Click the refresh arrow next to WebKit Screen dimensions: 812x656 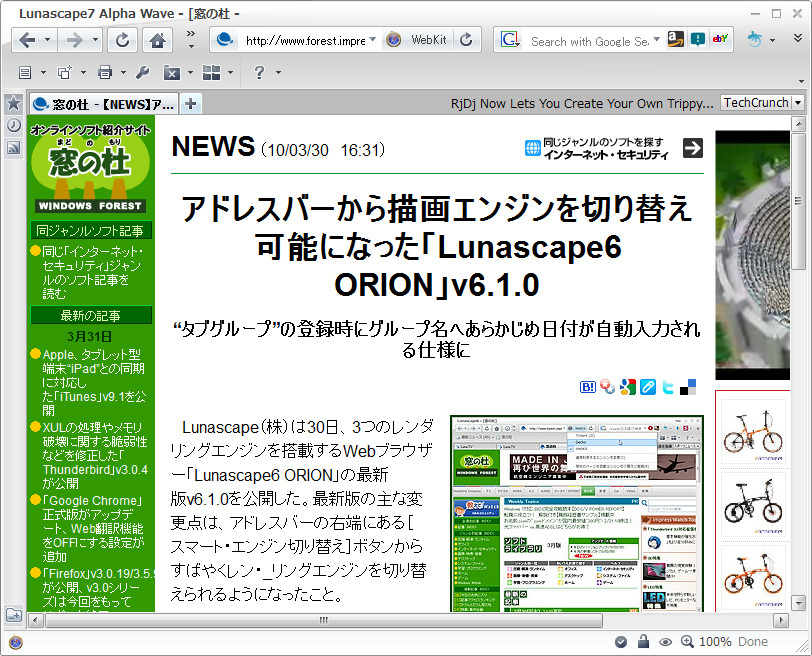pos(466,40)
